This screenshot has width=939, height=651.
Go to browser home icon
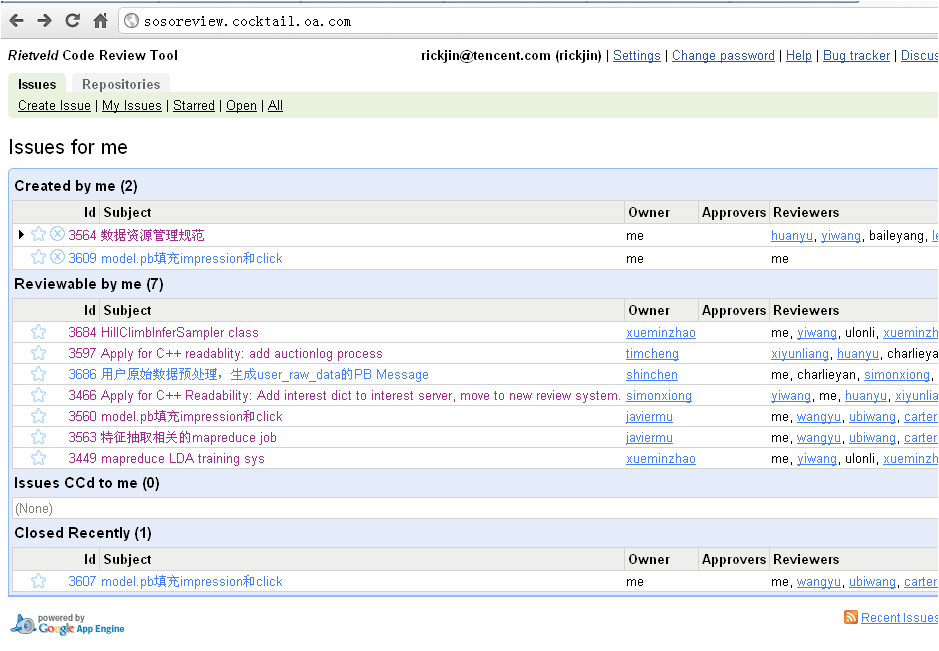pyautogui.click(x=101, y=21)
